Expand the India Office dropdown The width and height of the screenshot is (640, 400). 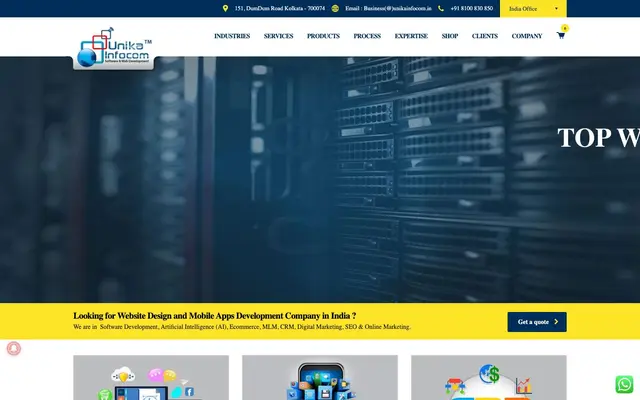click(x=533, y=9)
